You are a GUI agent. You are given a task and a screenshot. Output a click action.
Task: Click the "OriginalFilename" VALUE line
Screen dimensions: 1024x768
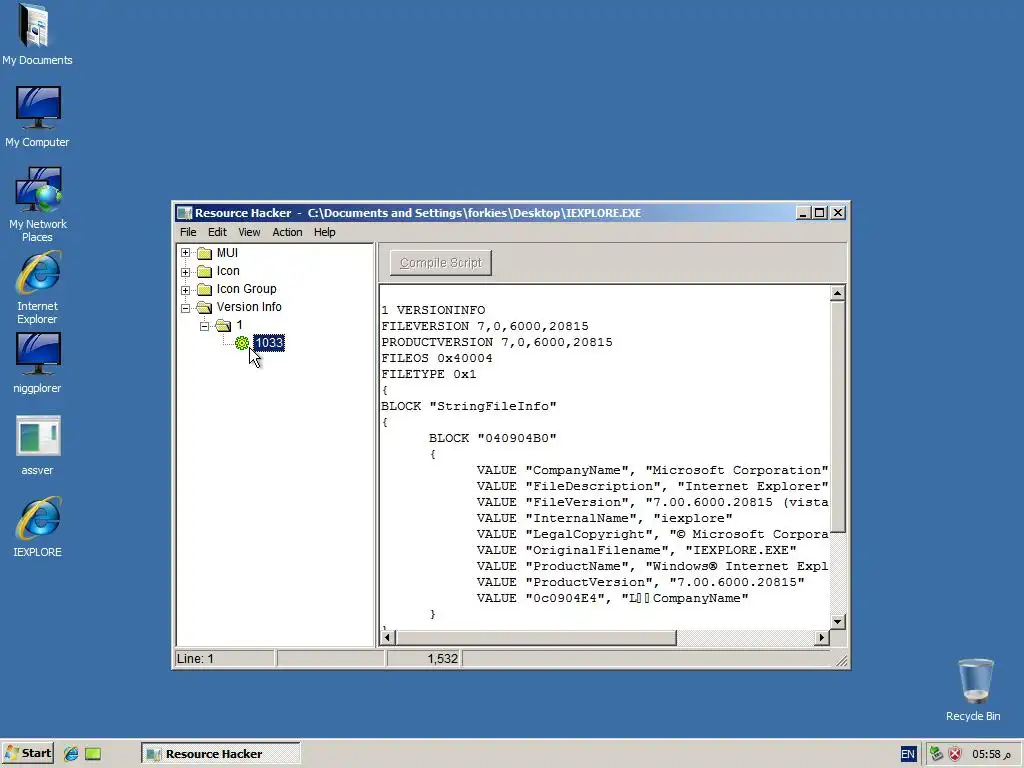coord(637,550)
